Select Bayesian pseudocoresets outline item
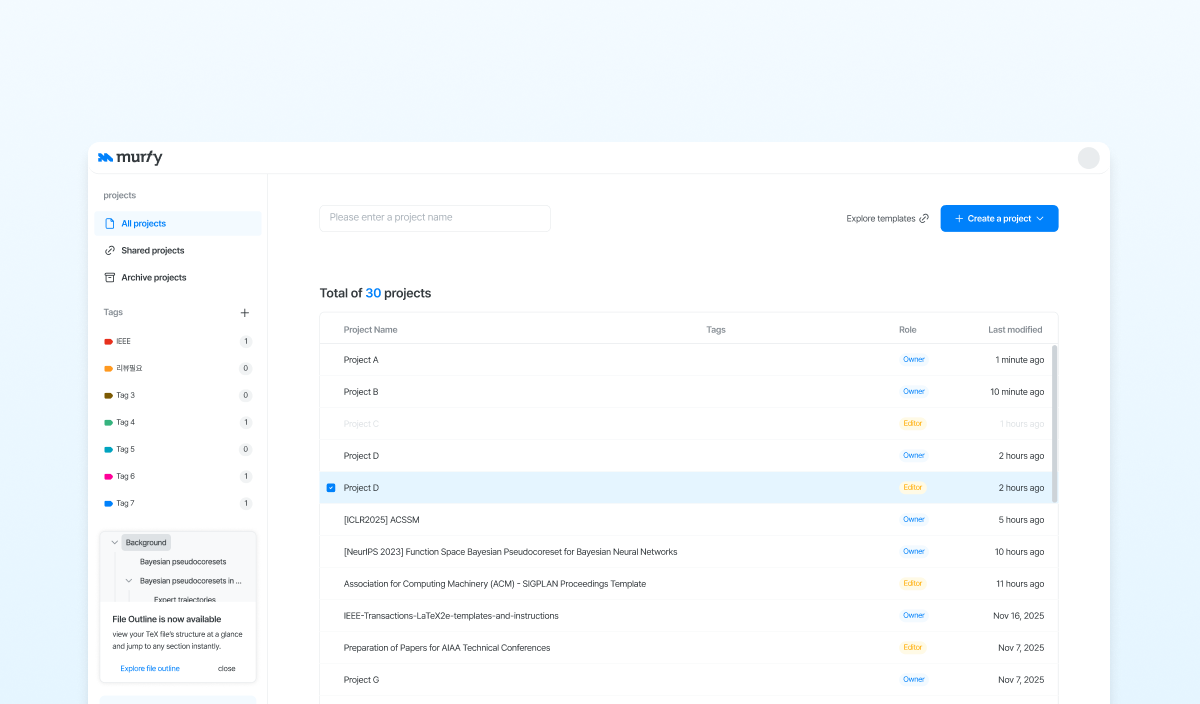 pos(183,562)
